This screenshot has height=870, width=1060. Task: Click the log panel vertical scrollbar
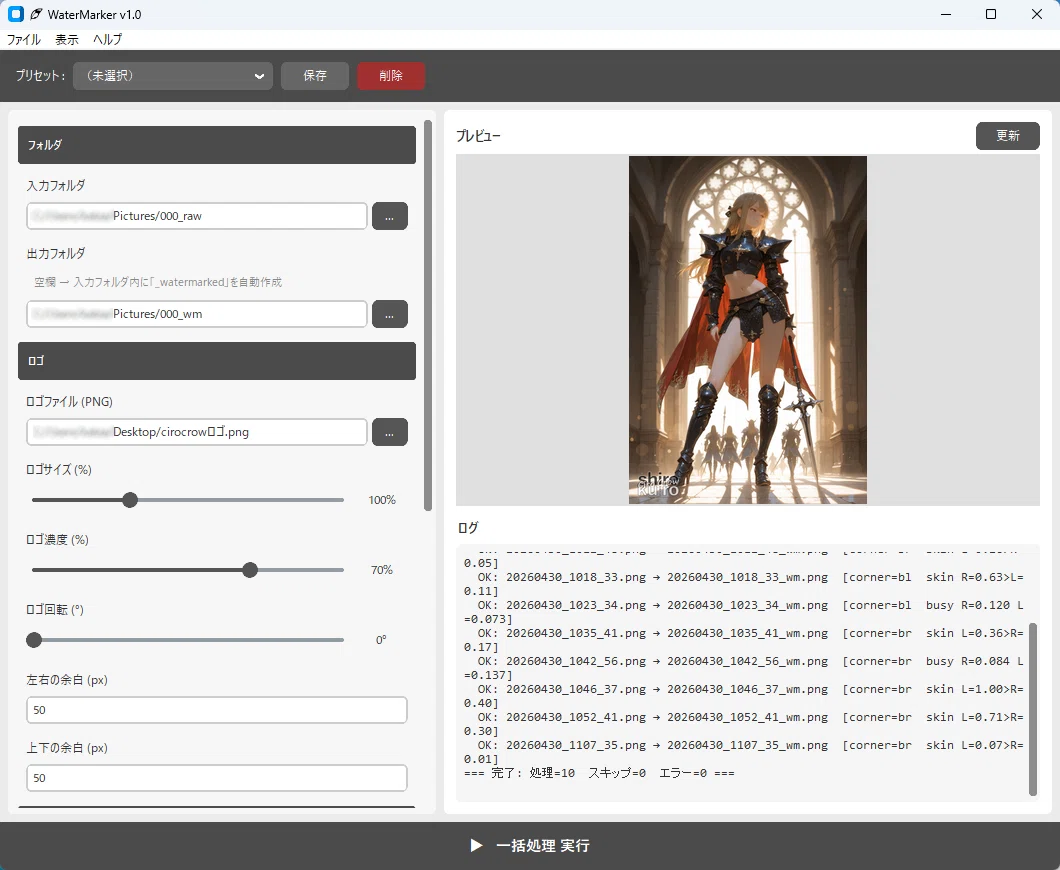1032,708
